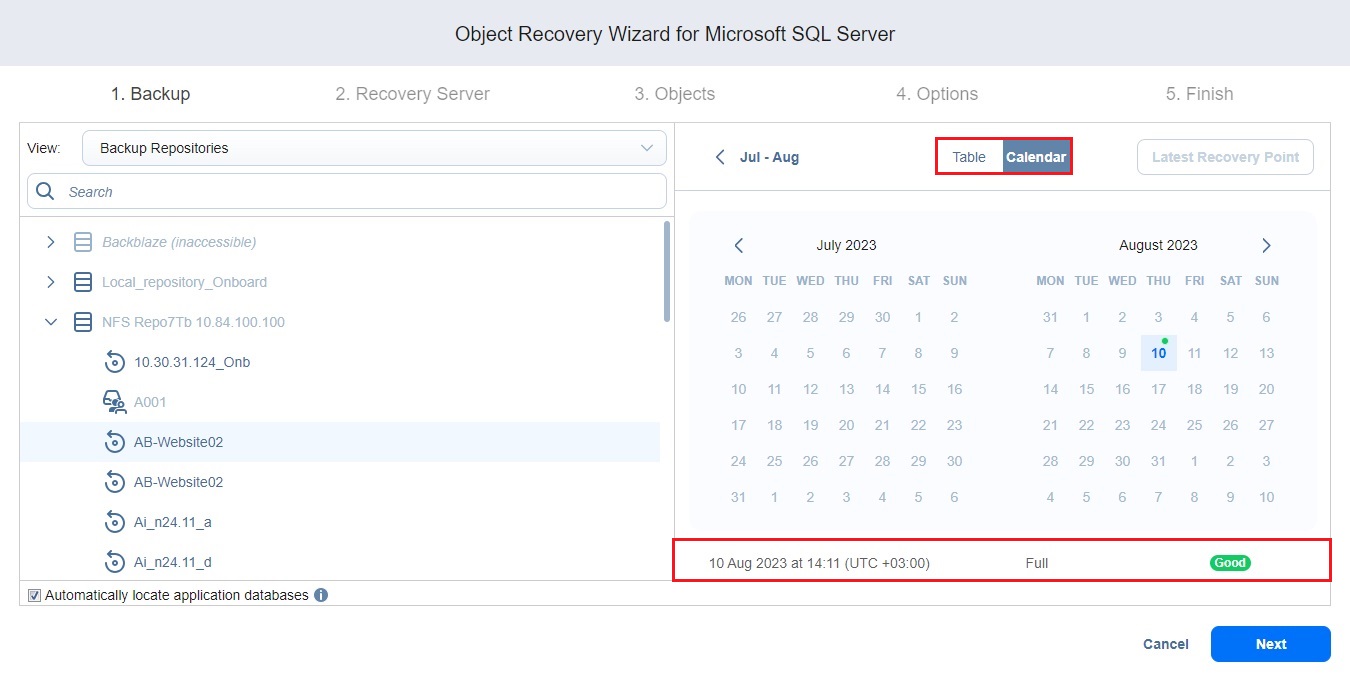Collapse the NFS Repo7Tb repository node

(51, 322)
